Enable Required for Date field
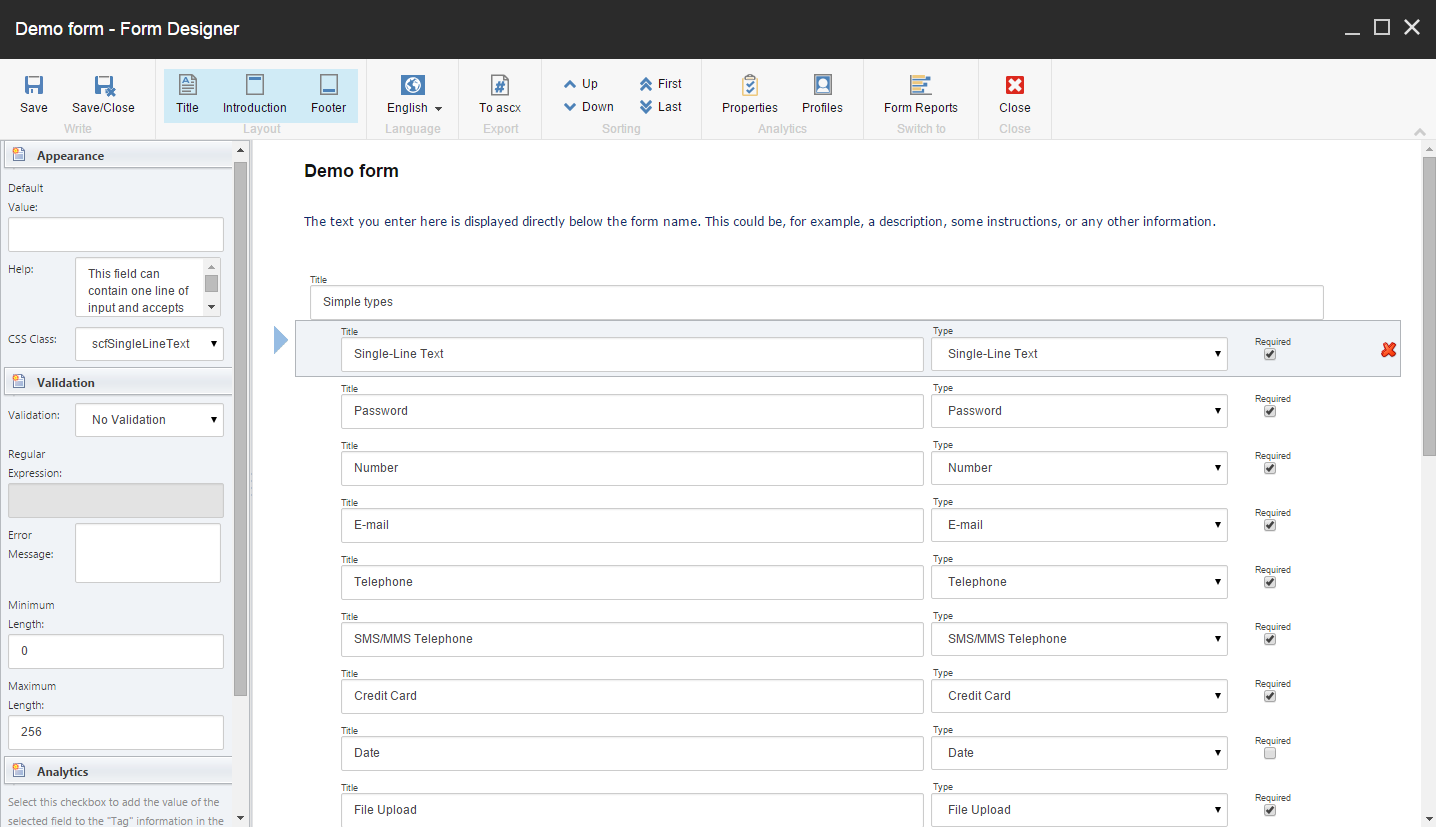The height and width of the screenshot is (827, 1436). 1270,753
